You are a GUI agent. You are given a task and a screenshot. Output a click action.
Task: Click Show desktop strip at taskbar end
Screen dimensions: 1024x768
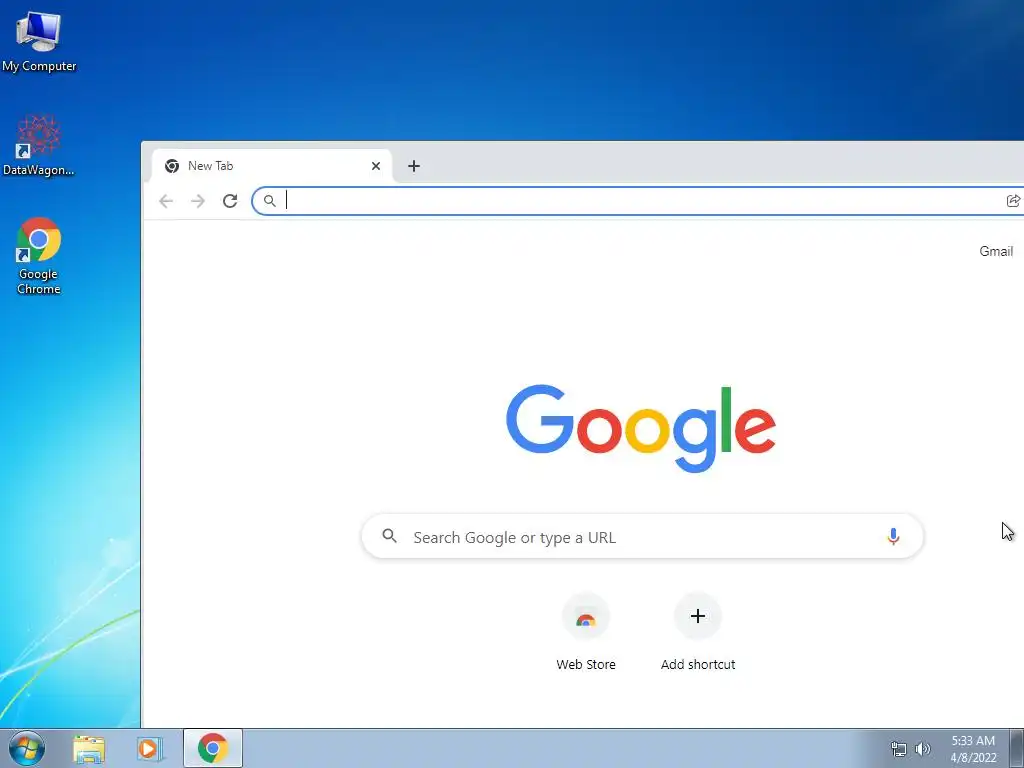click(1017, 748)
